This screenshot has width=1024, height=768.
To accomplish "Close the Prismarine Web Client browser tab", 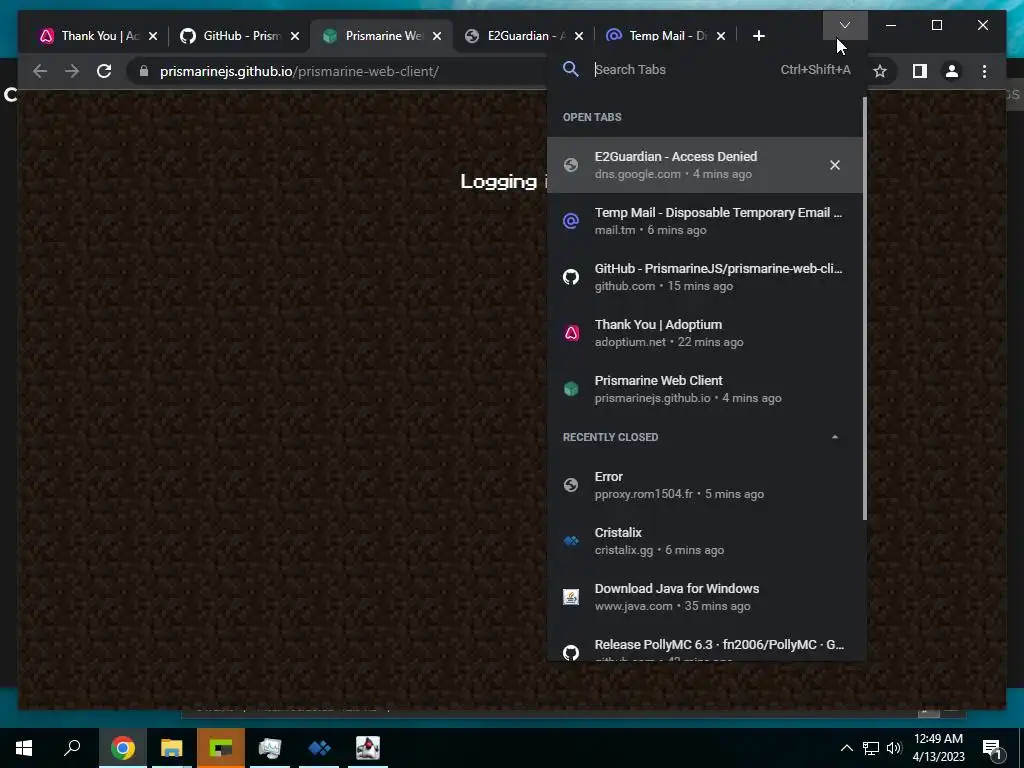I will point(437,36).
